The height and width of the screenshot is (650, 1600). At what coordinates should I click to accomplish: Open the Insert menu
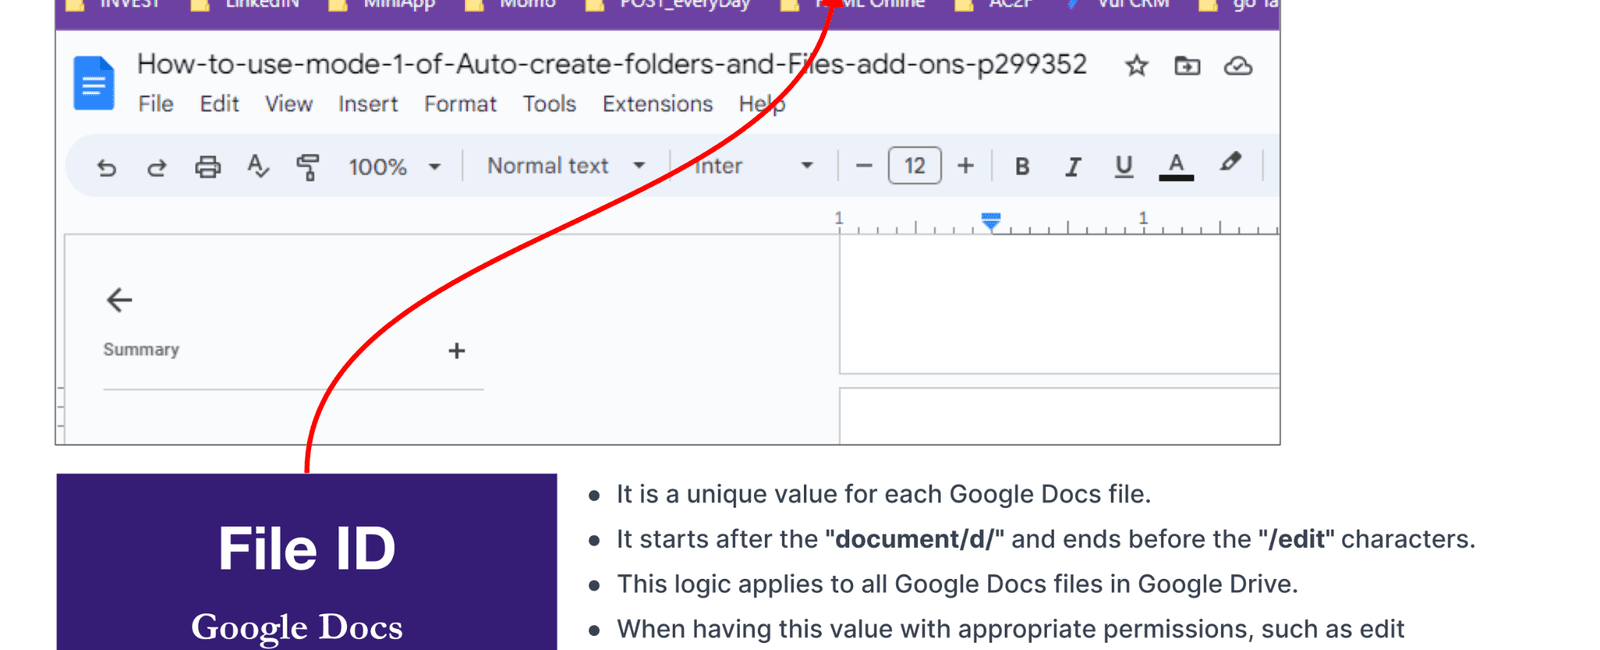(x=368, y=104)
